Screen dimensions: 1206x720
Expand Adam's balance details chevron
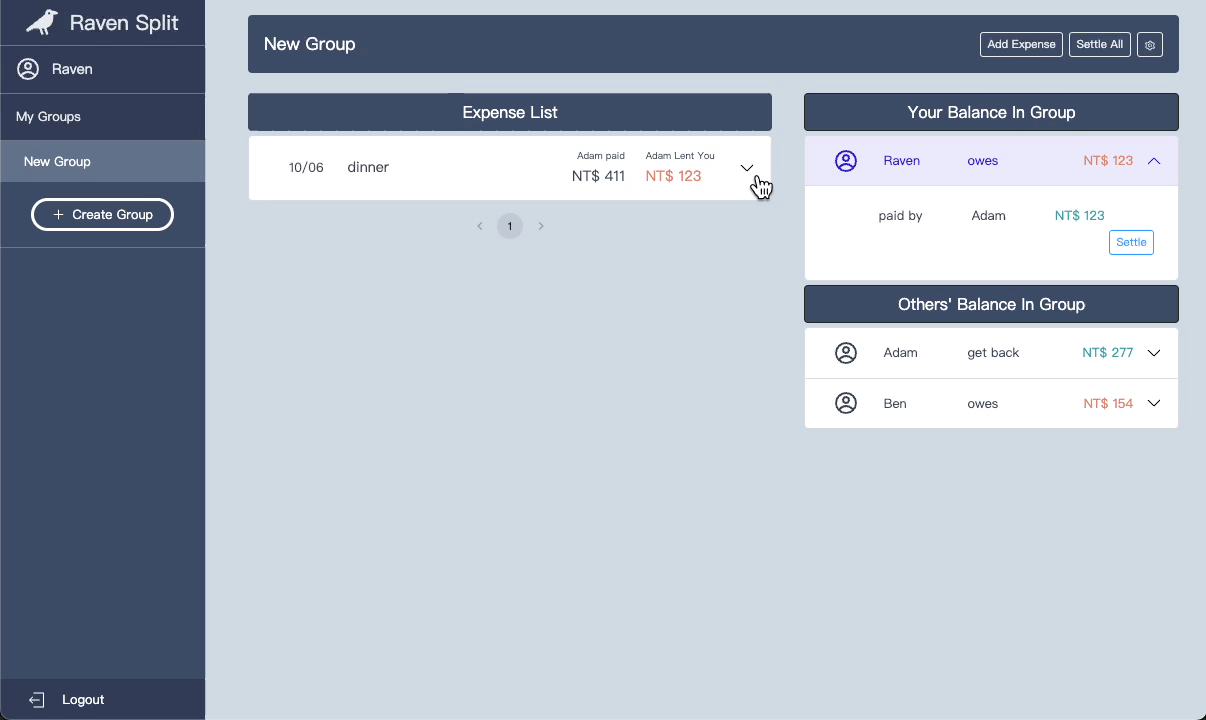point(1154,353)
